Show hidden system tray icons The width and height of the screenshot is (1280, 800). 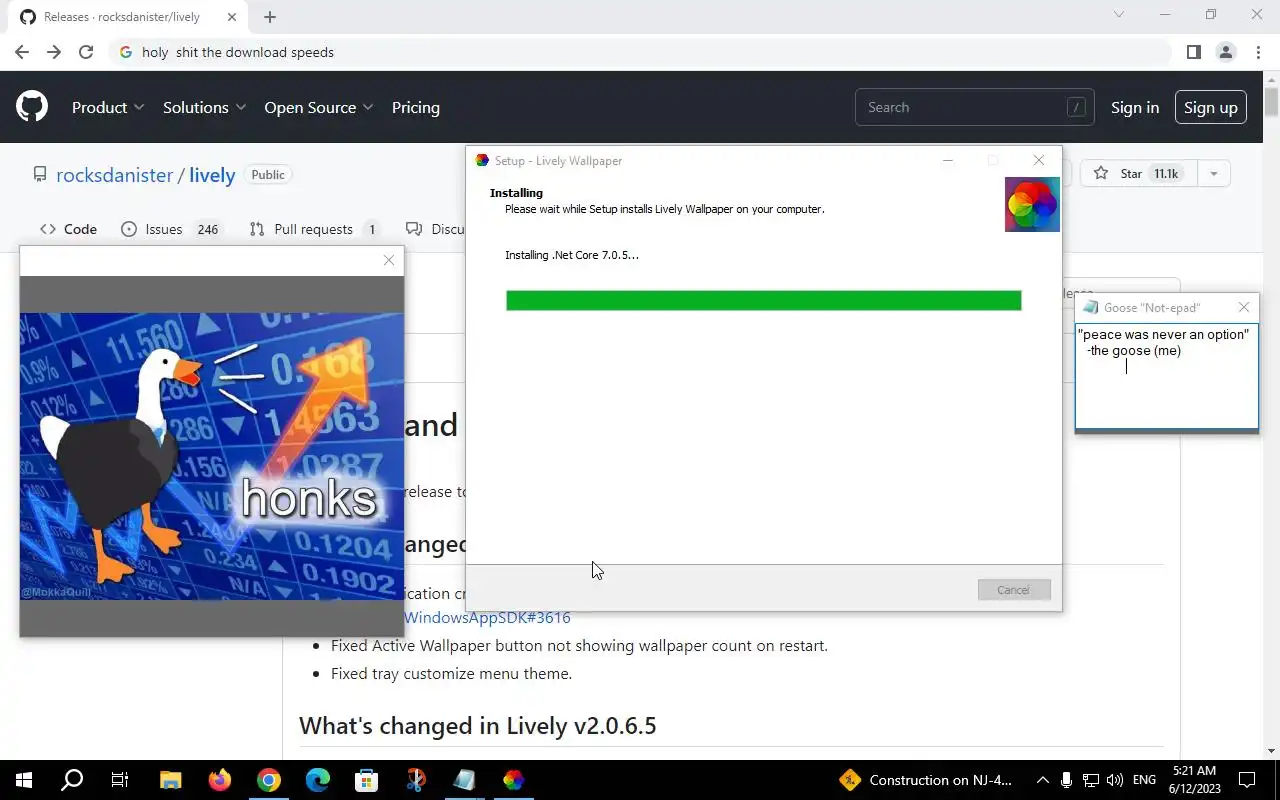(x=1042, y=780)
